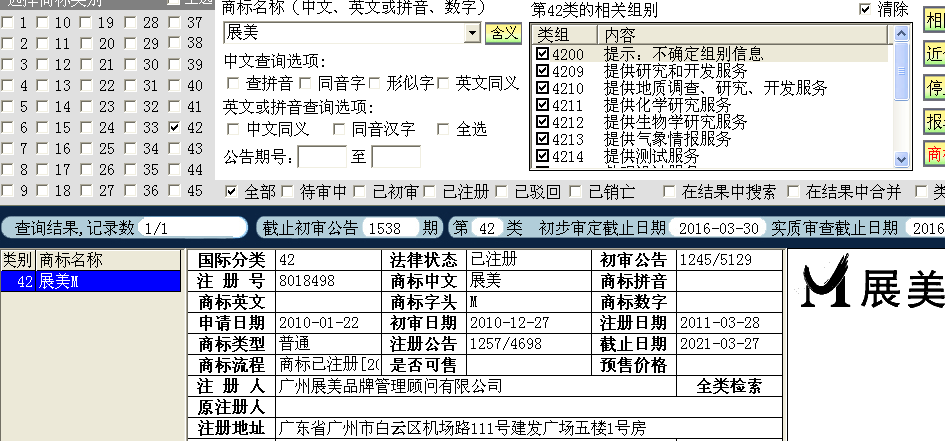The image size is (945, 441).
Task: Toggle 形似字 similar-shape option
Action: coord(374,83)
